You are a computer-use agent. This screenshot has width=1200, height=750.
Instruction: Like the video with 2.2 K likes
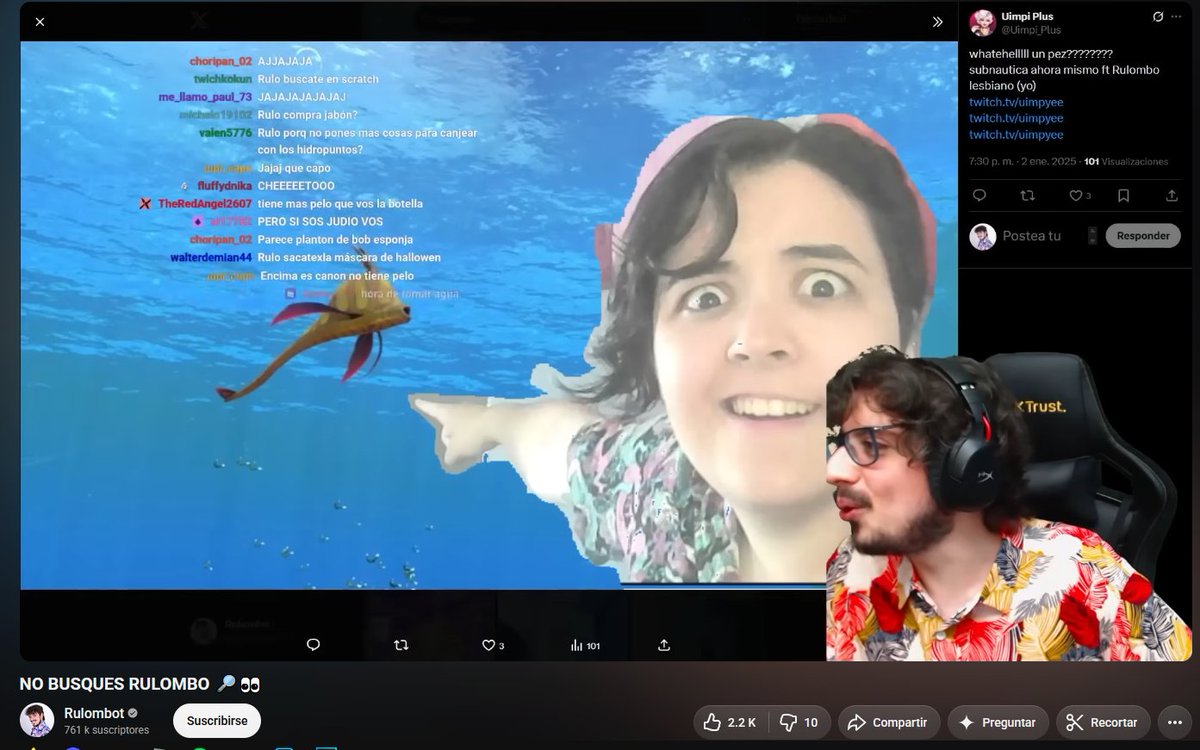pyautogui.click(x=729, y=722)
